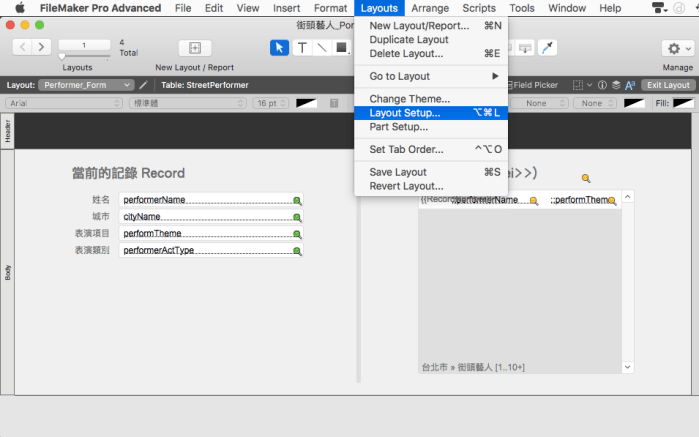Click the Body part label
This screenshot has width=699, height=437.
pyautogui.click(x=8, y=272)
